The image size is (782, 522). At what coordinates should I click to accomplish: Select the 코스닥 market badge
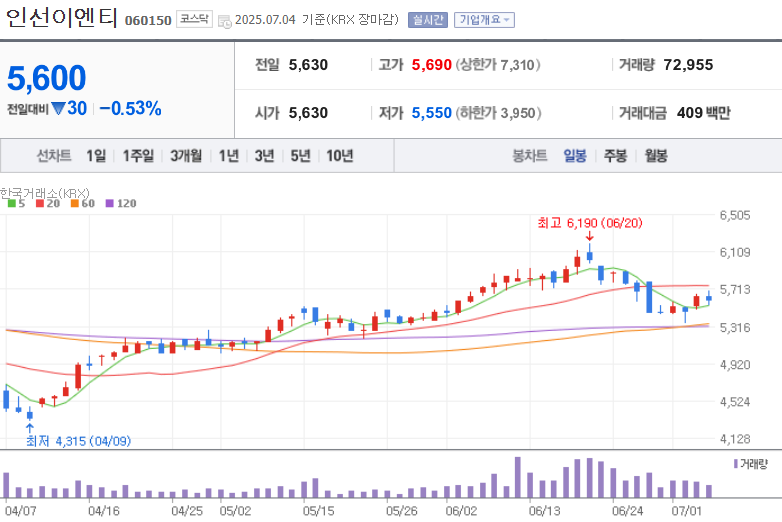194,19
